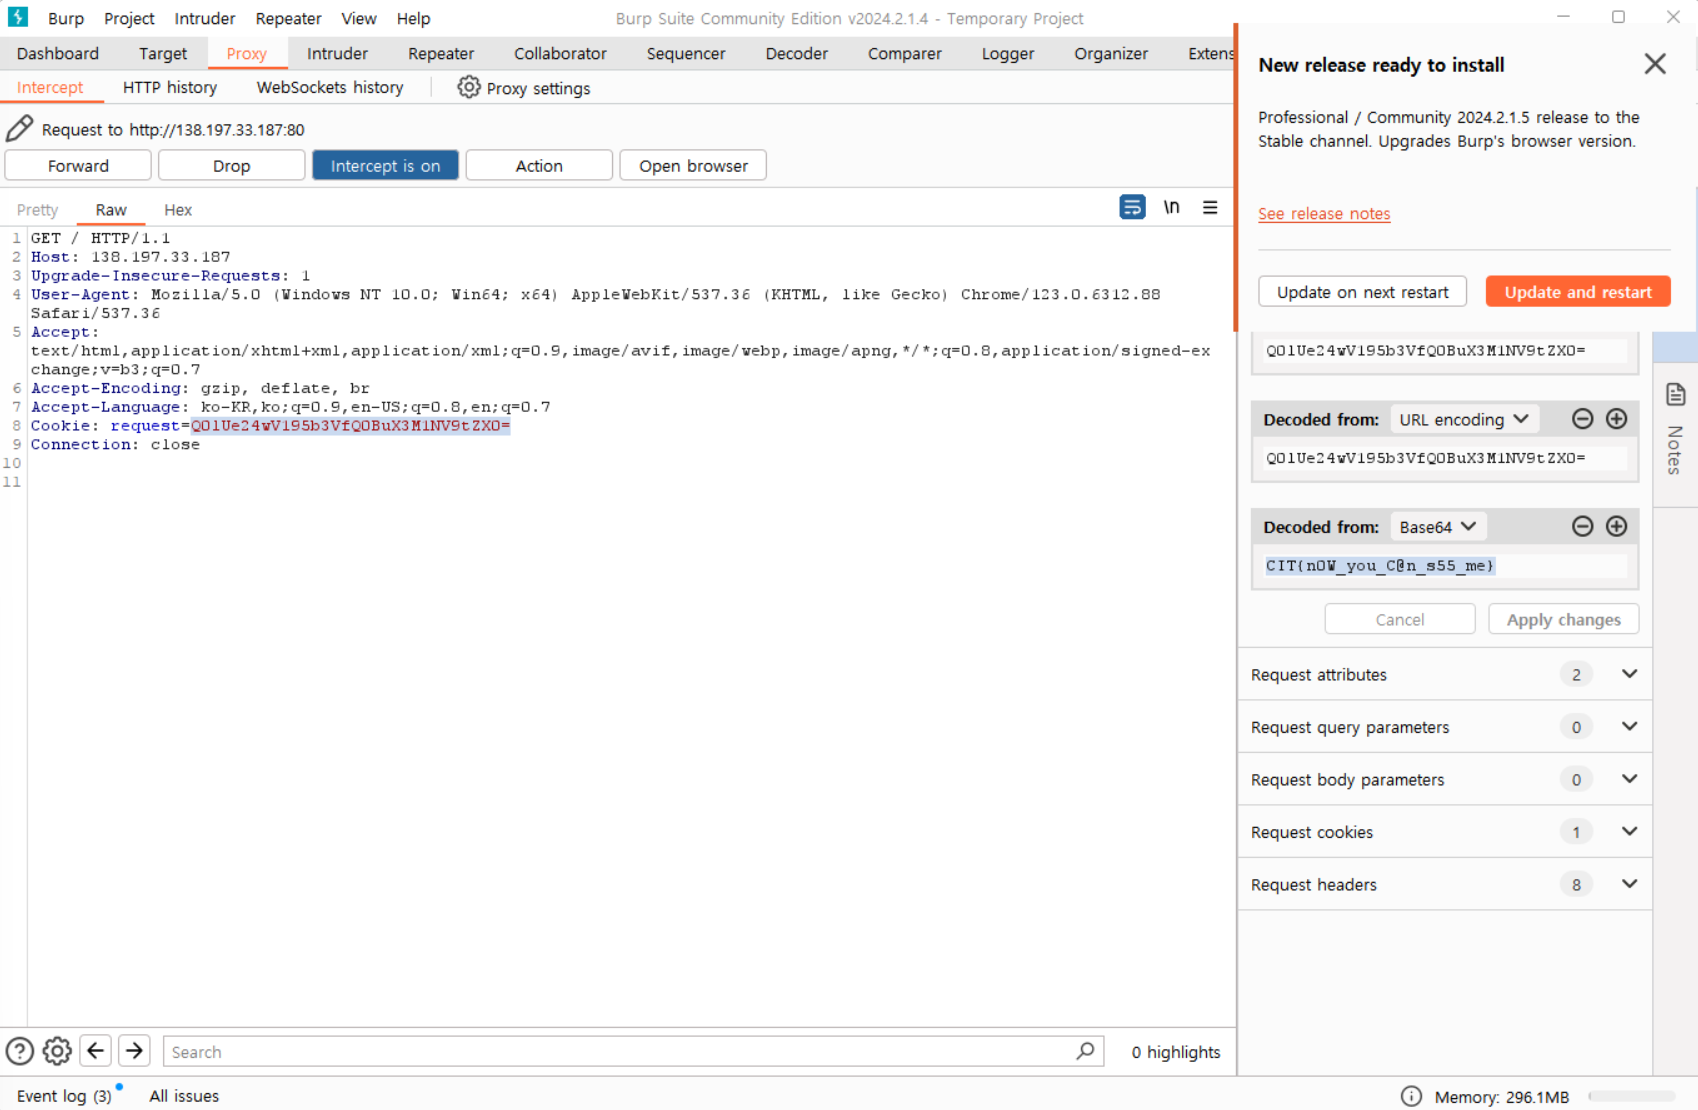The image size is (1698, 1110).
Task: Click the pencil edit target icon
Action: [20, 129]
